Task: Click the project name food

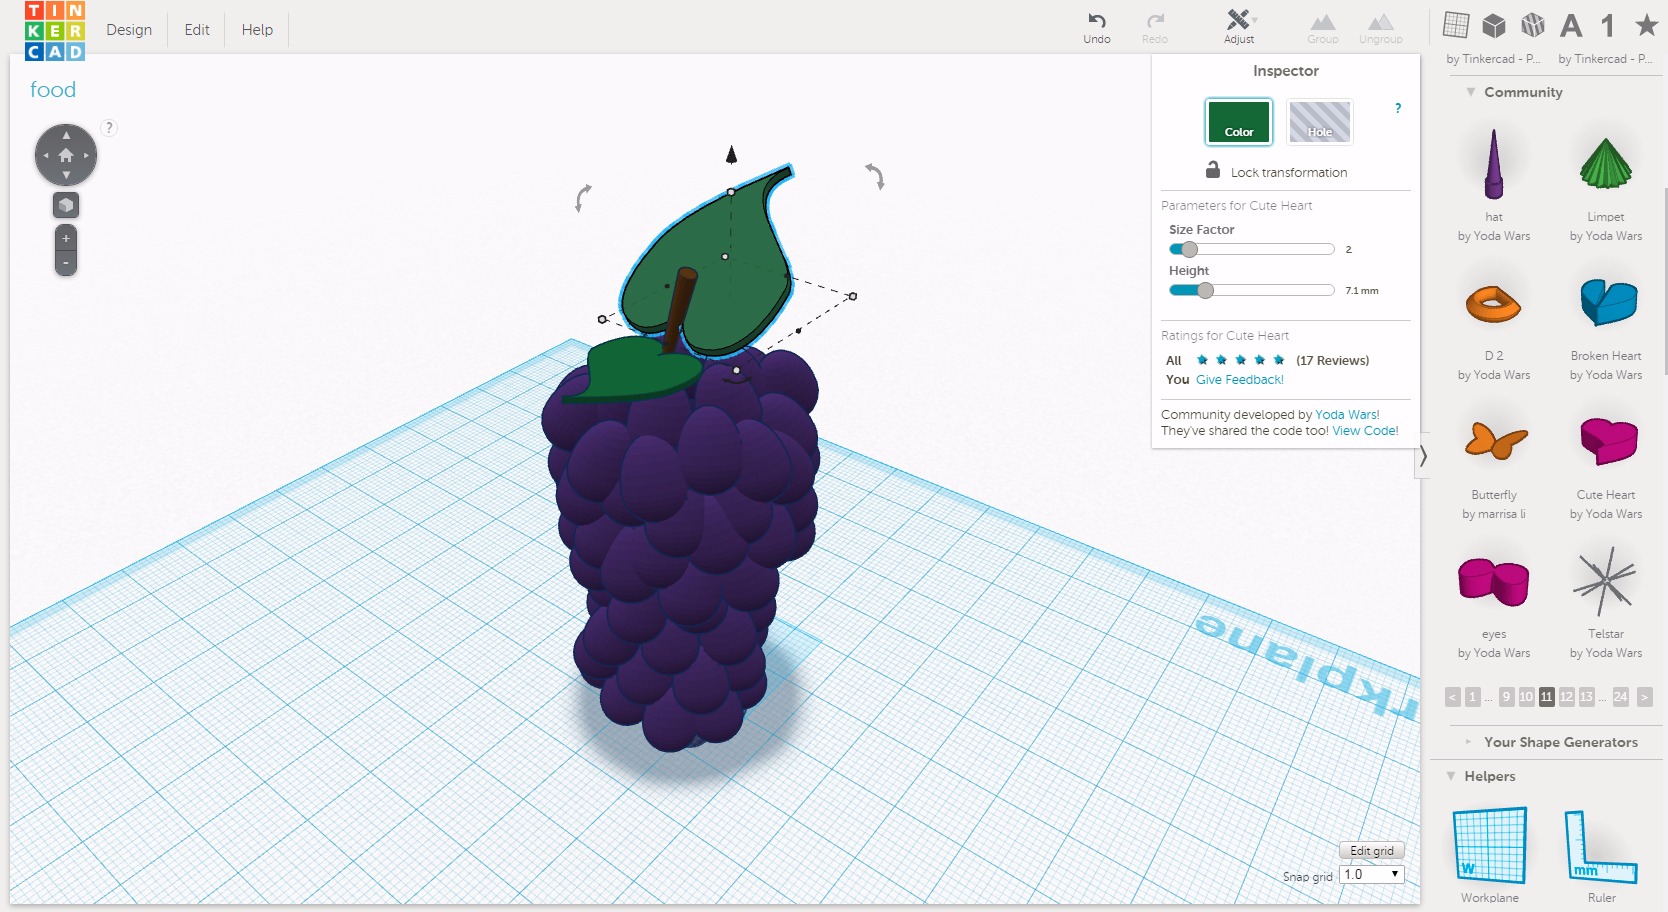Action: [53, 90]
